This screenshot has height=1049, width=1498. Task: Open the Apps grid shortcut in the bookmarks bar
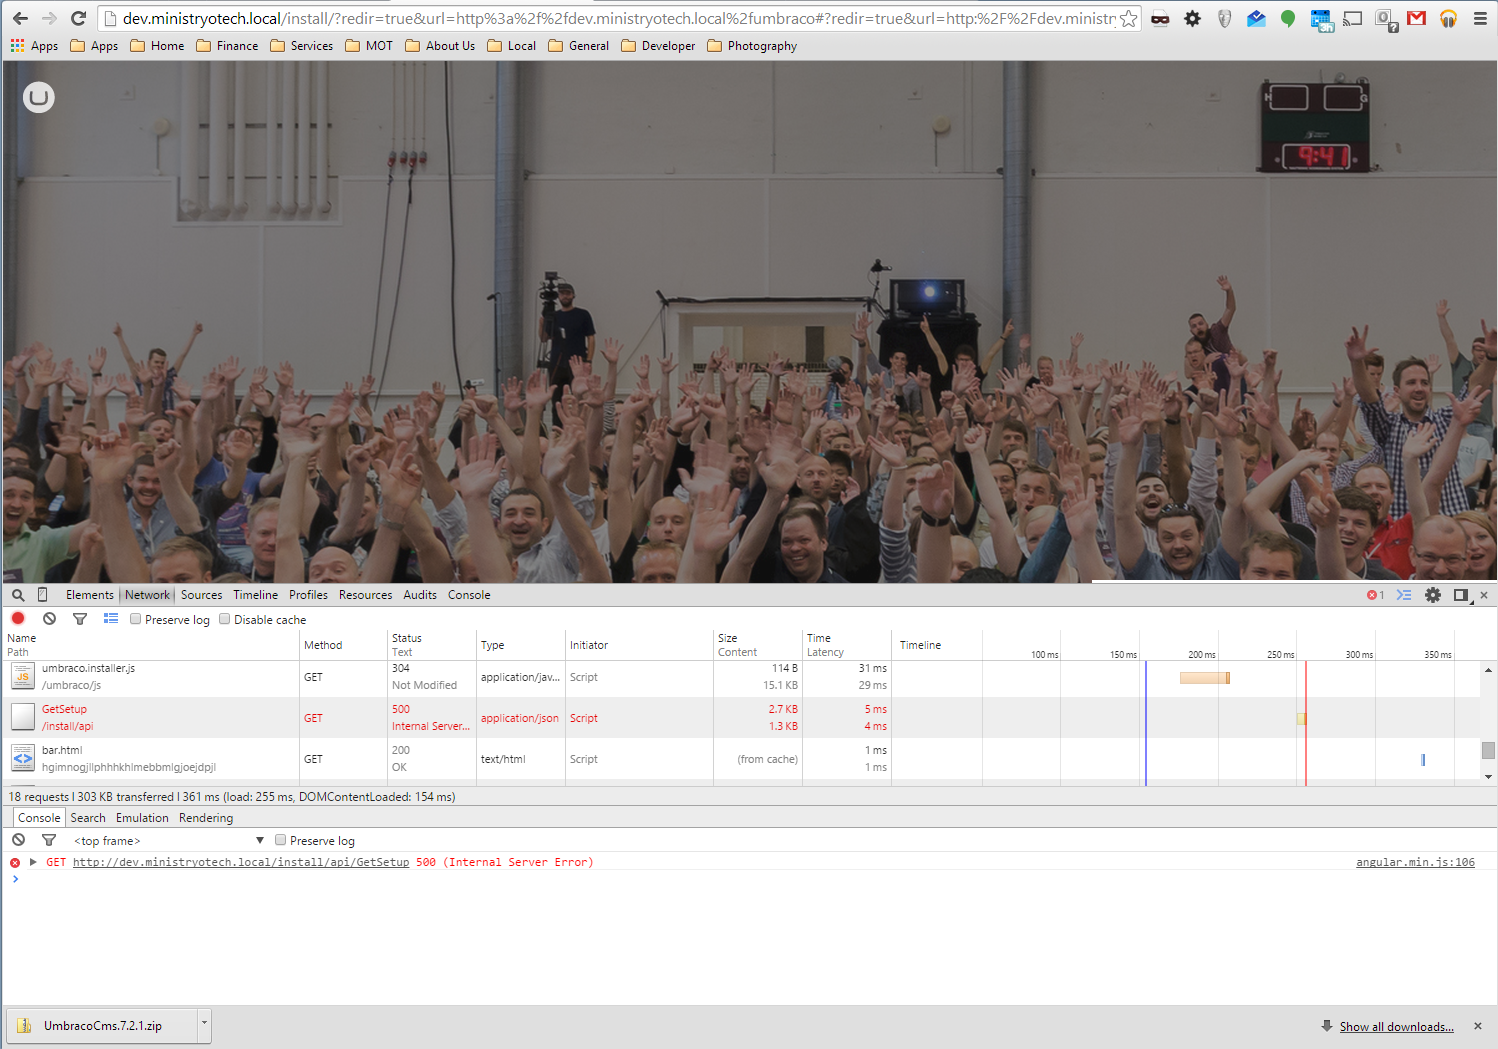(x=34, y=46)
